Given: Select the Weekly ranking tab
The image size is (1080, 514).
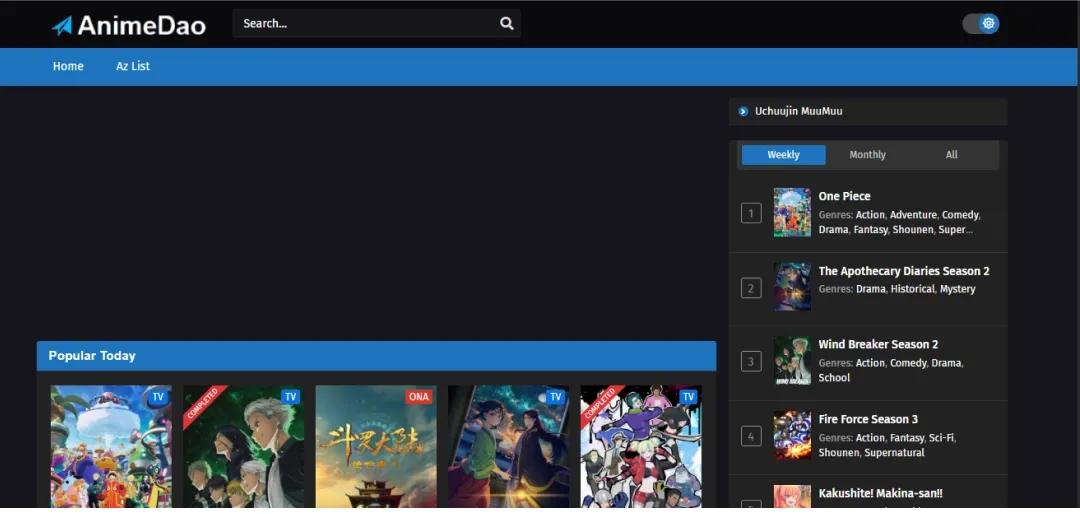Looking at the screenshot, I should coord(783,155).
